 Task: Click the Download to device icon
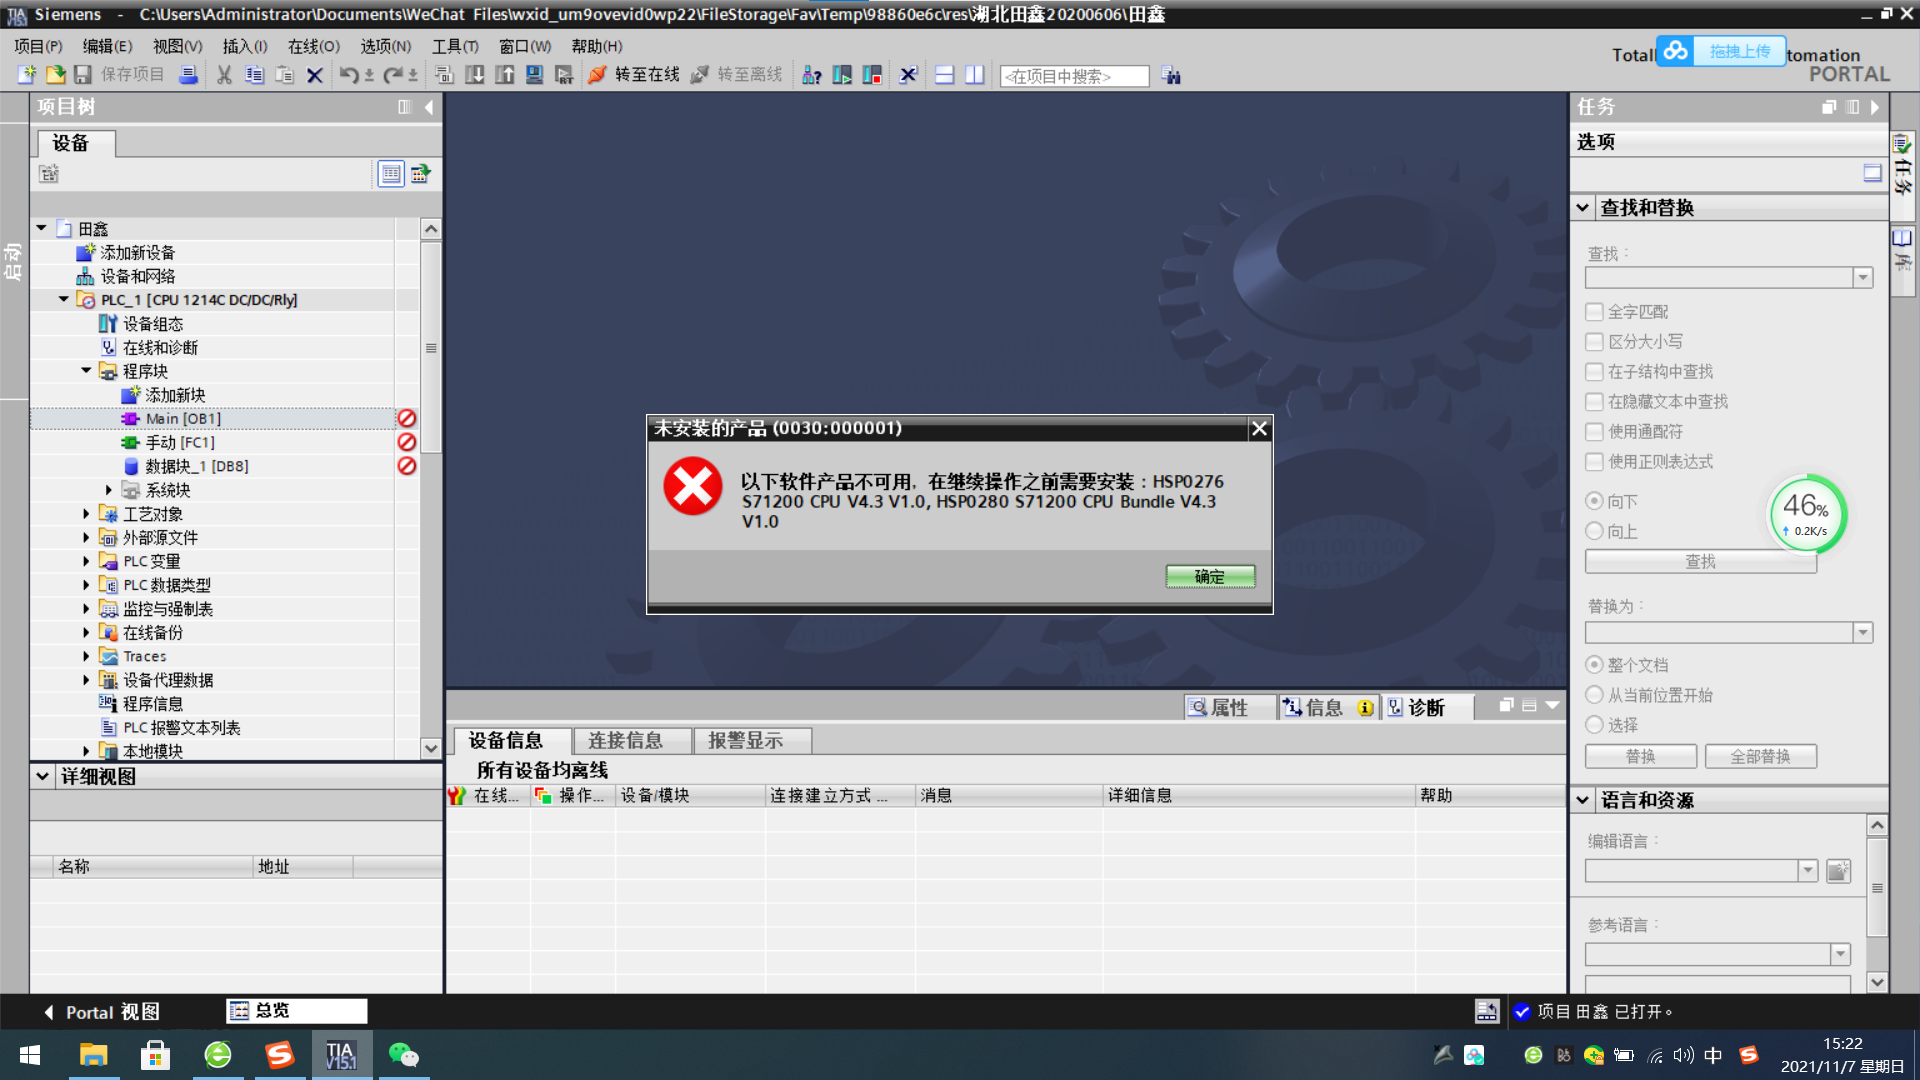coord(475,75)
